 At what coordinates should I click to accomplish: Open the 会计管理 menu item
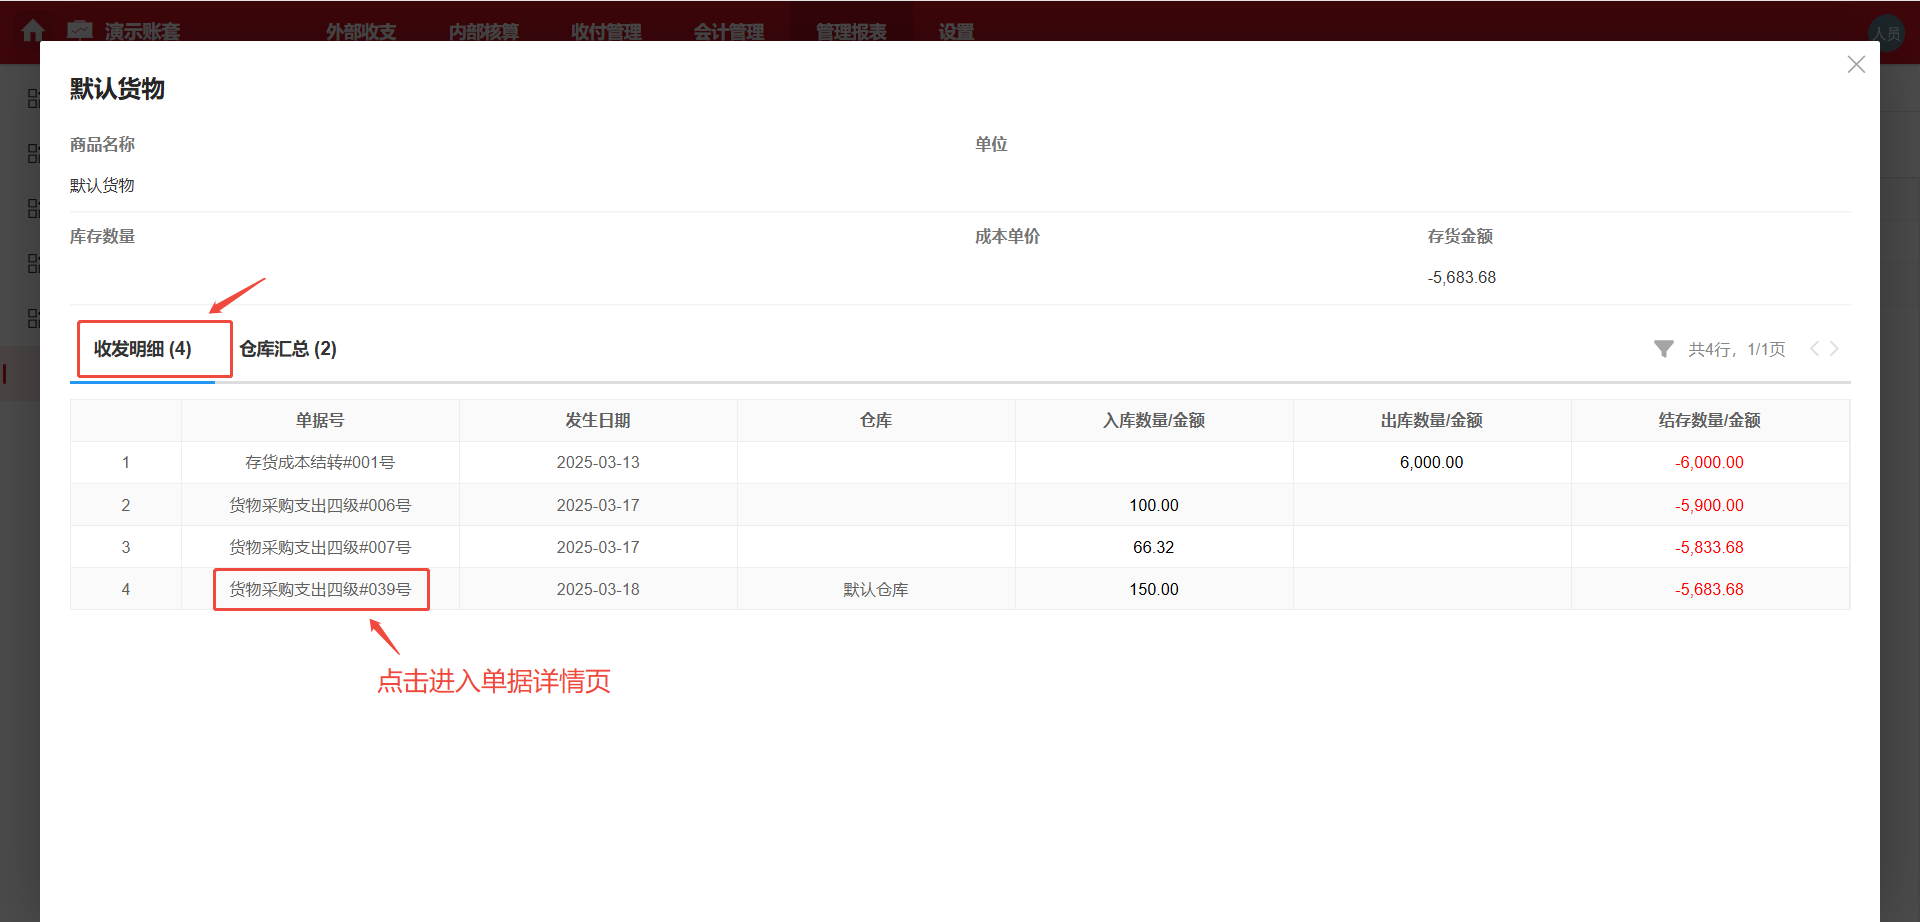729,31
